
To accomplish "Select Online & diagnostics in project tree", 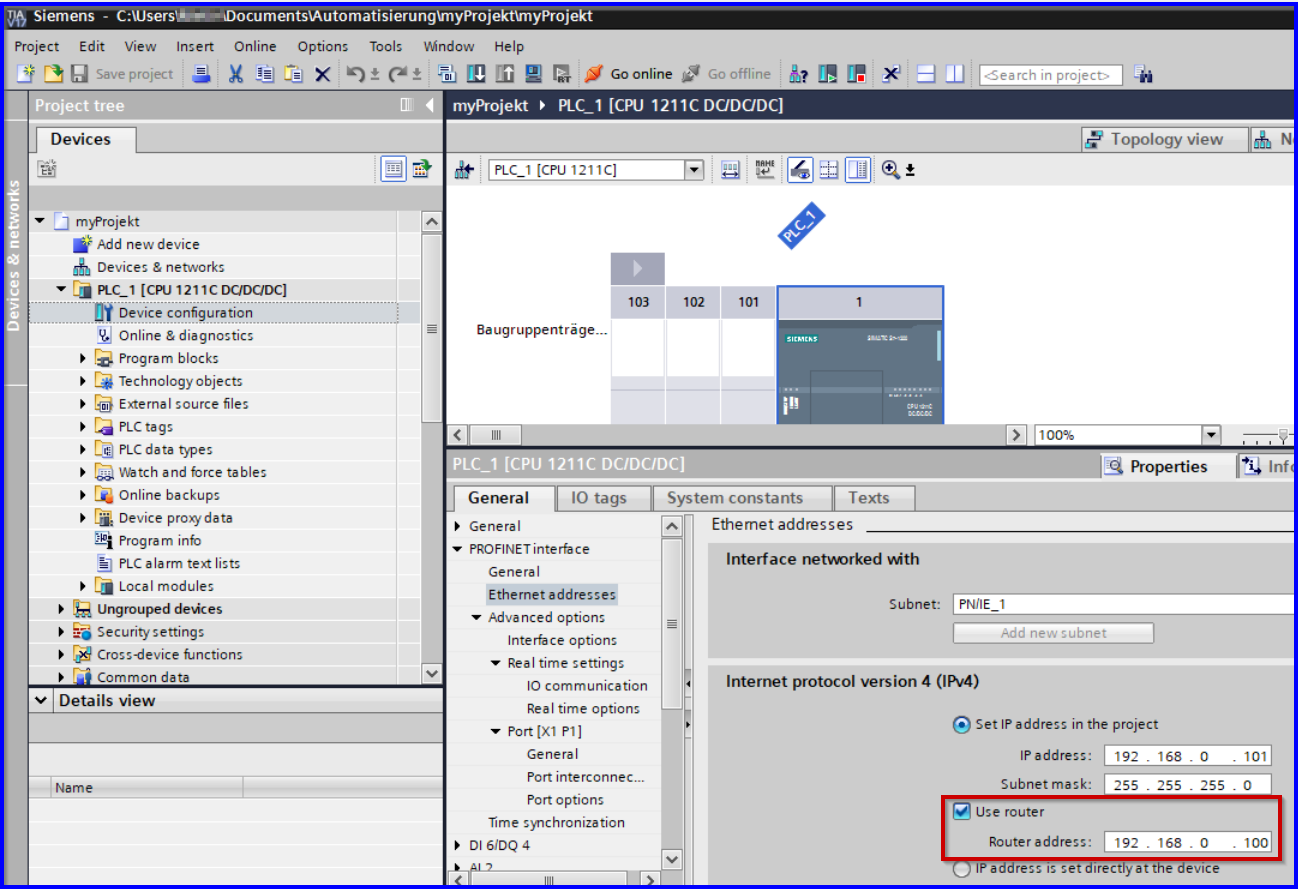I will (x=186, y=336).
